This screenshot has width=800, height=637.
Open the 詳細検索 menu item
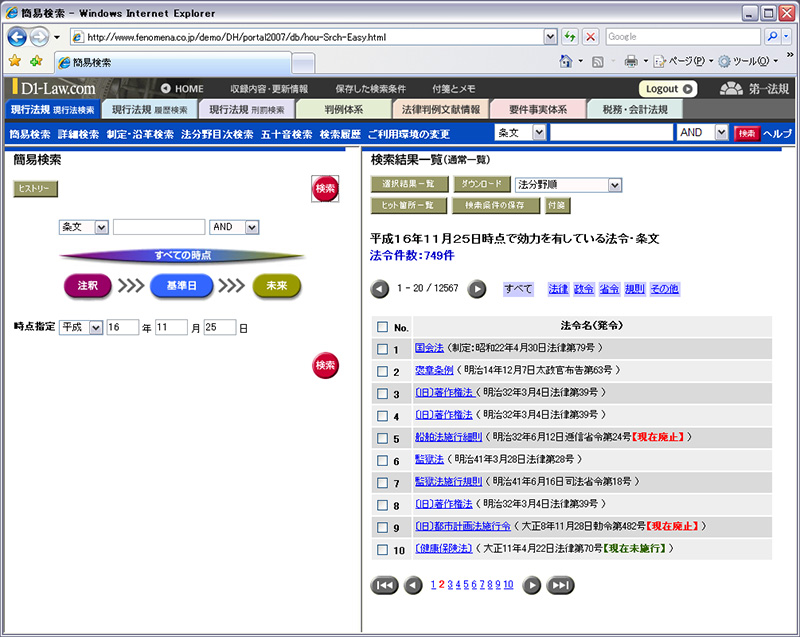(x=79, y=134)
